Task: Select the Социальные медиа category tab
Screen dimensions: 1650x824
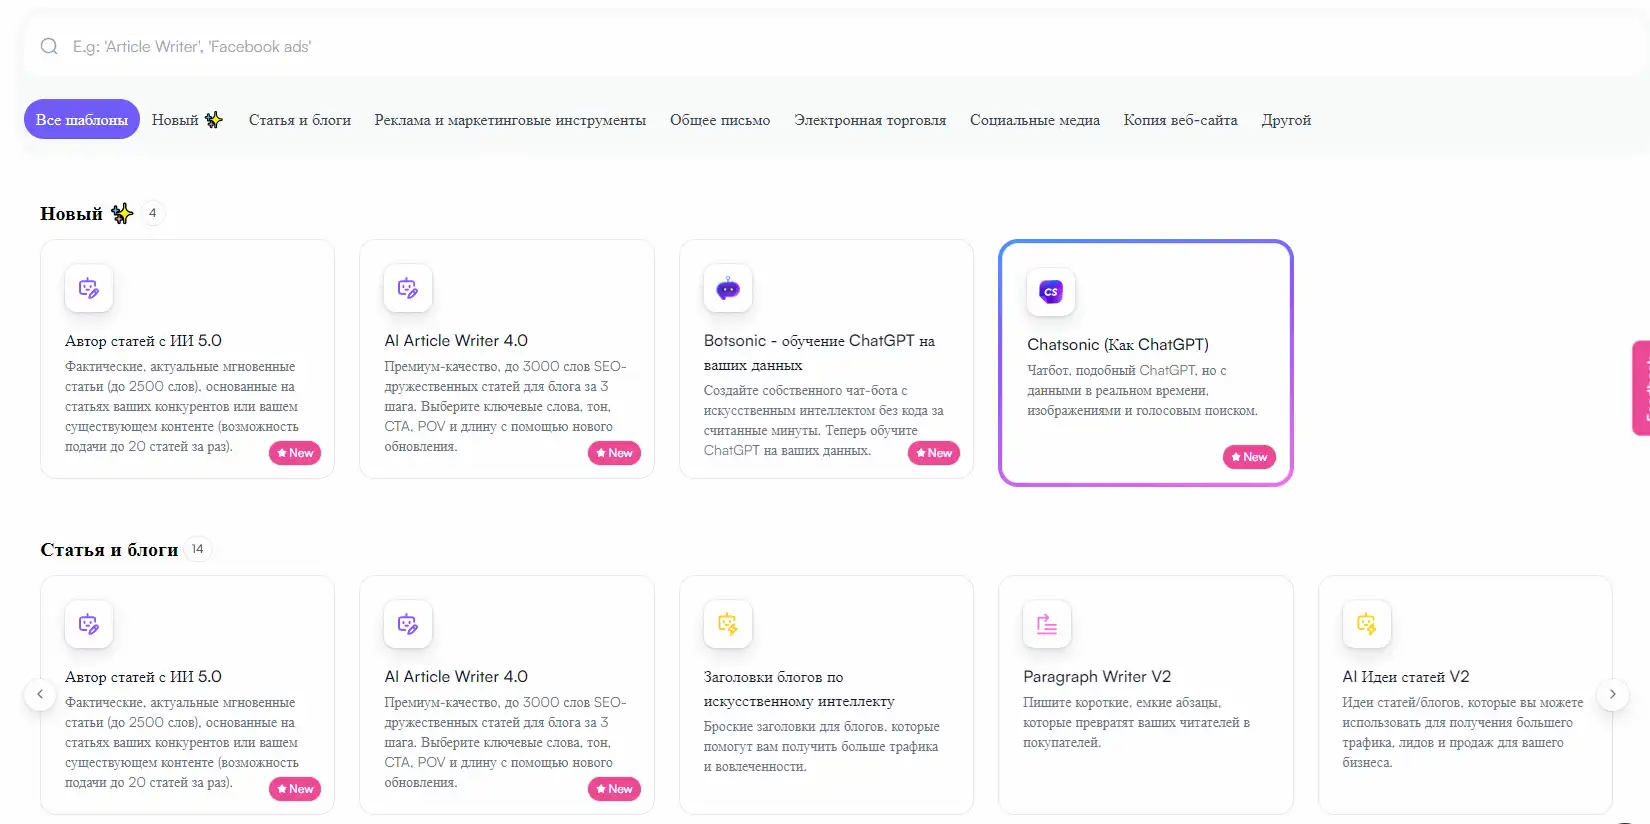Action: [1034, 120]
